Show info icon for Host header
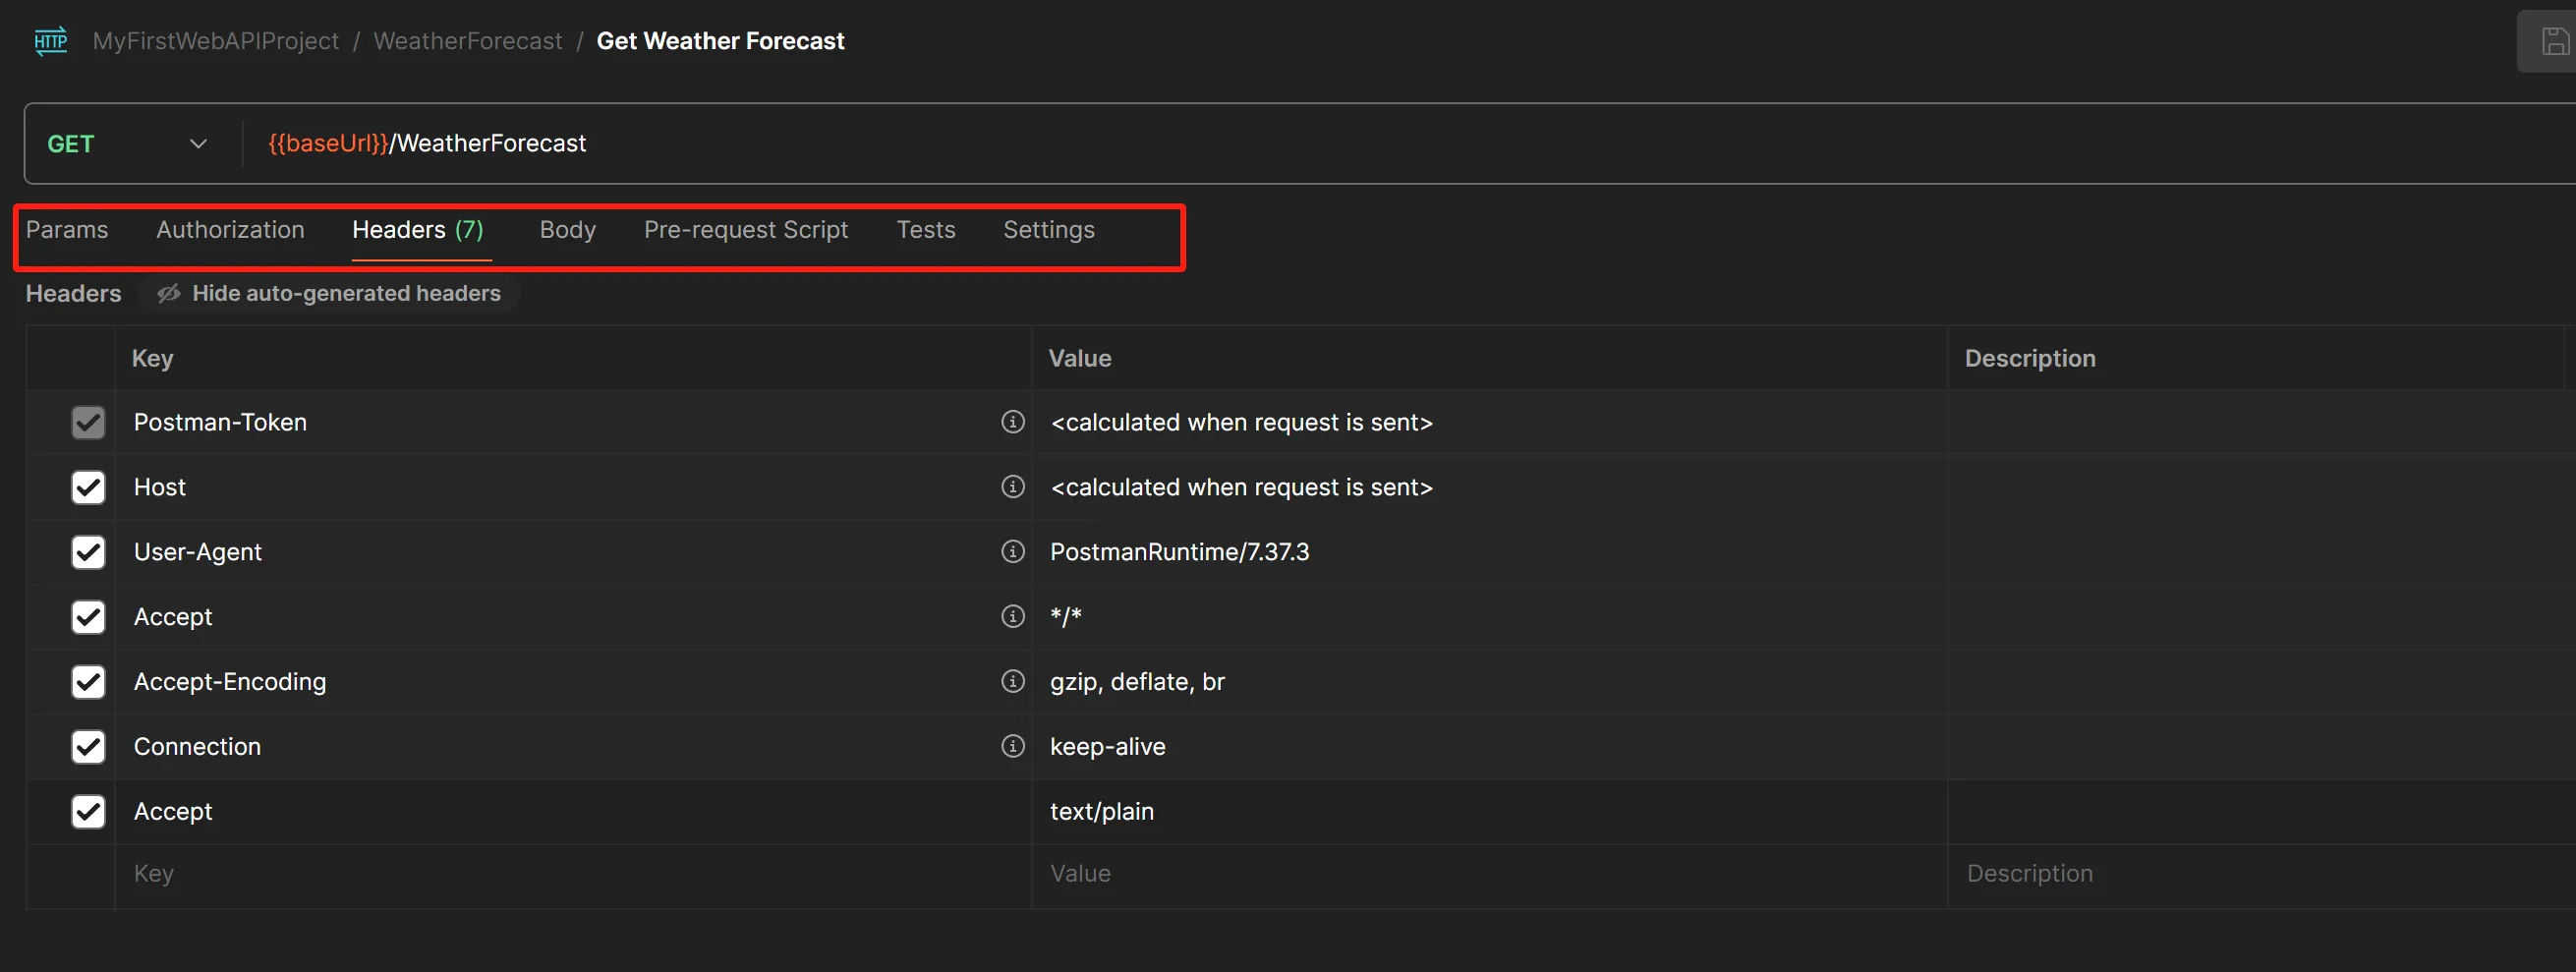2576x972 pixels. 1013,487
